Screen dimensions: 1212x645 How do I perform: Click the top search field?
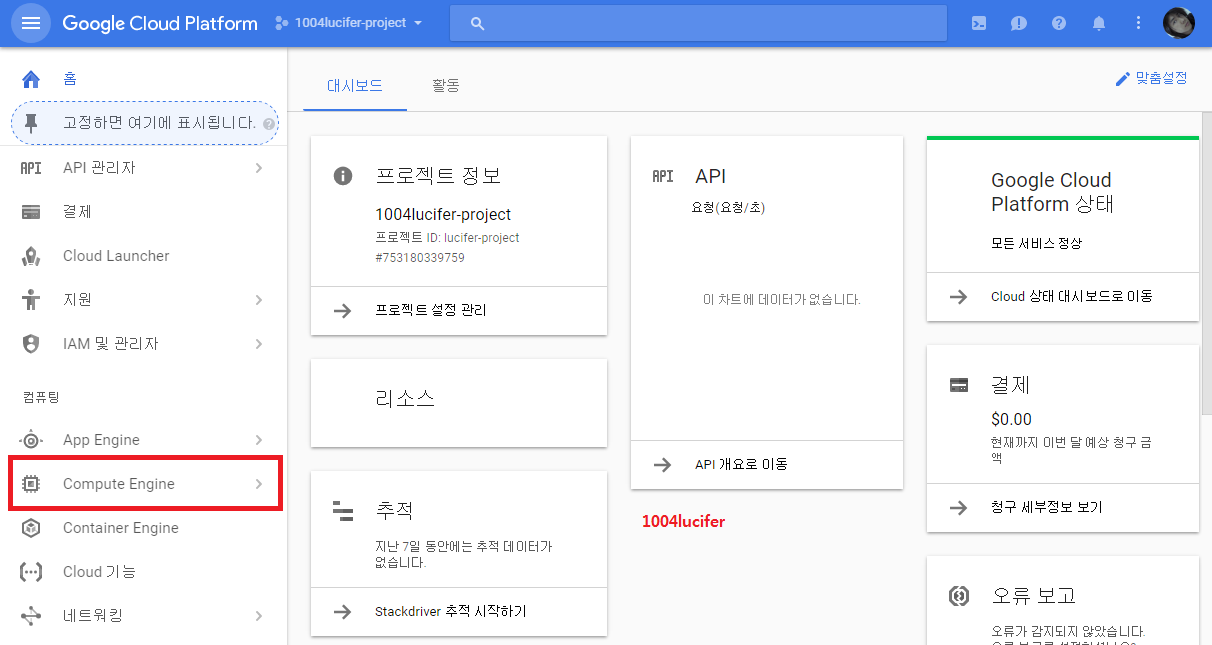click(x=700, y=22)
